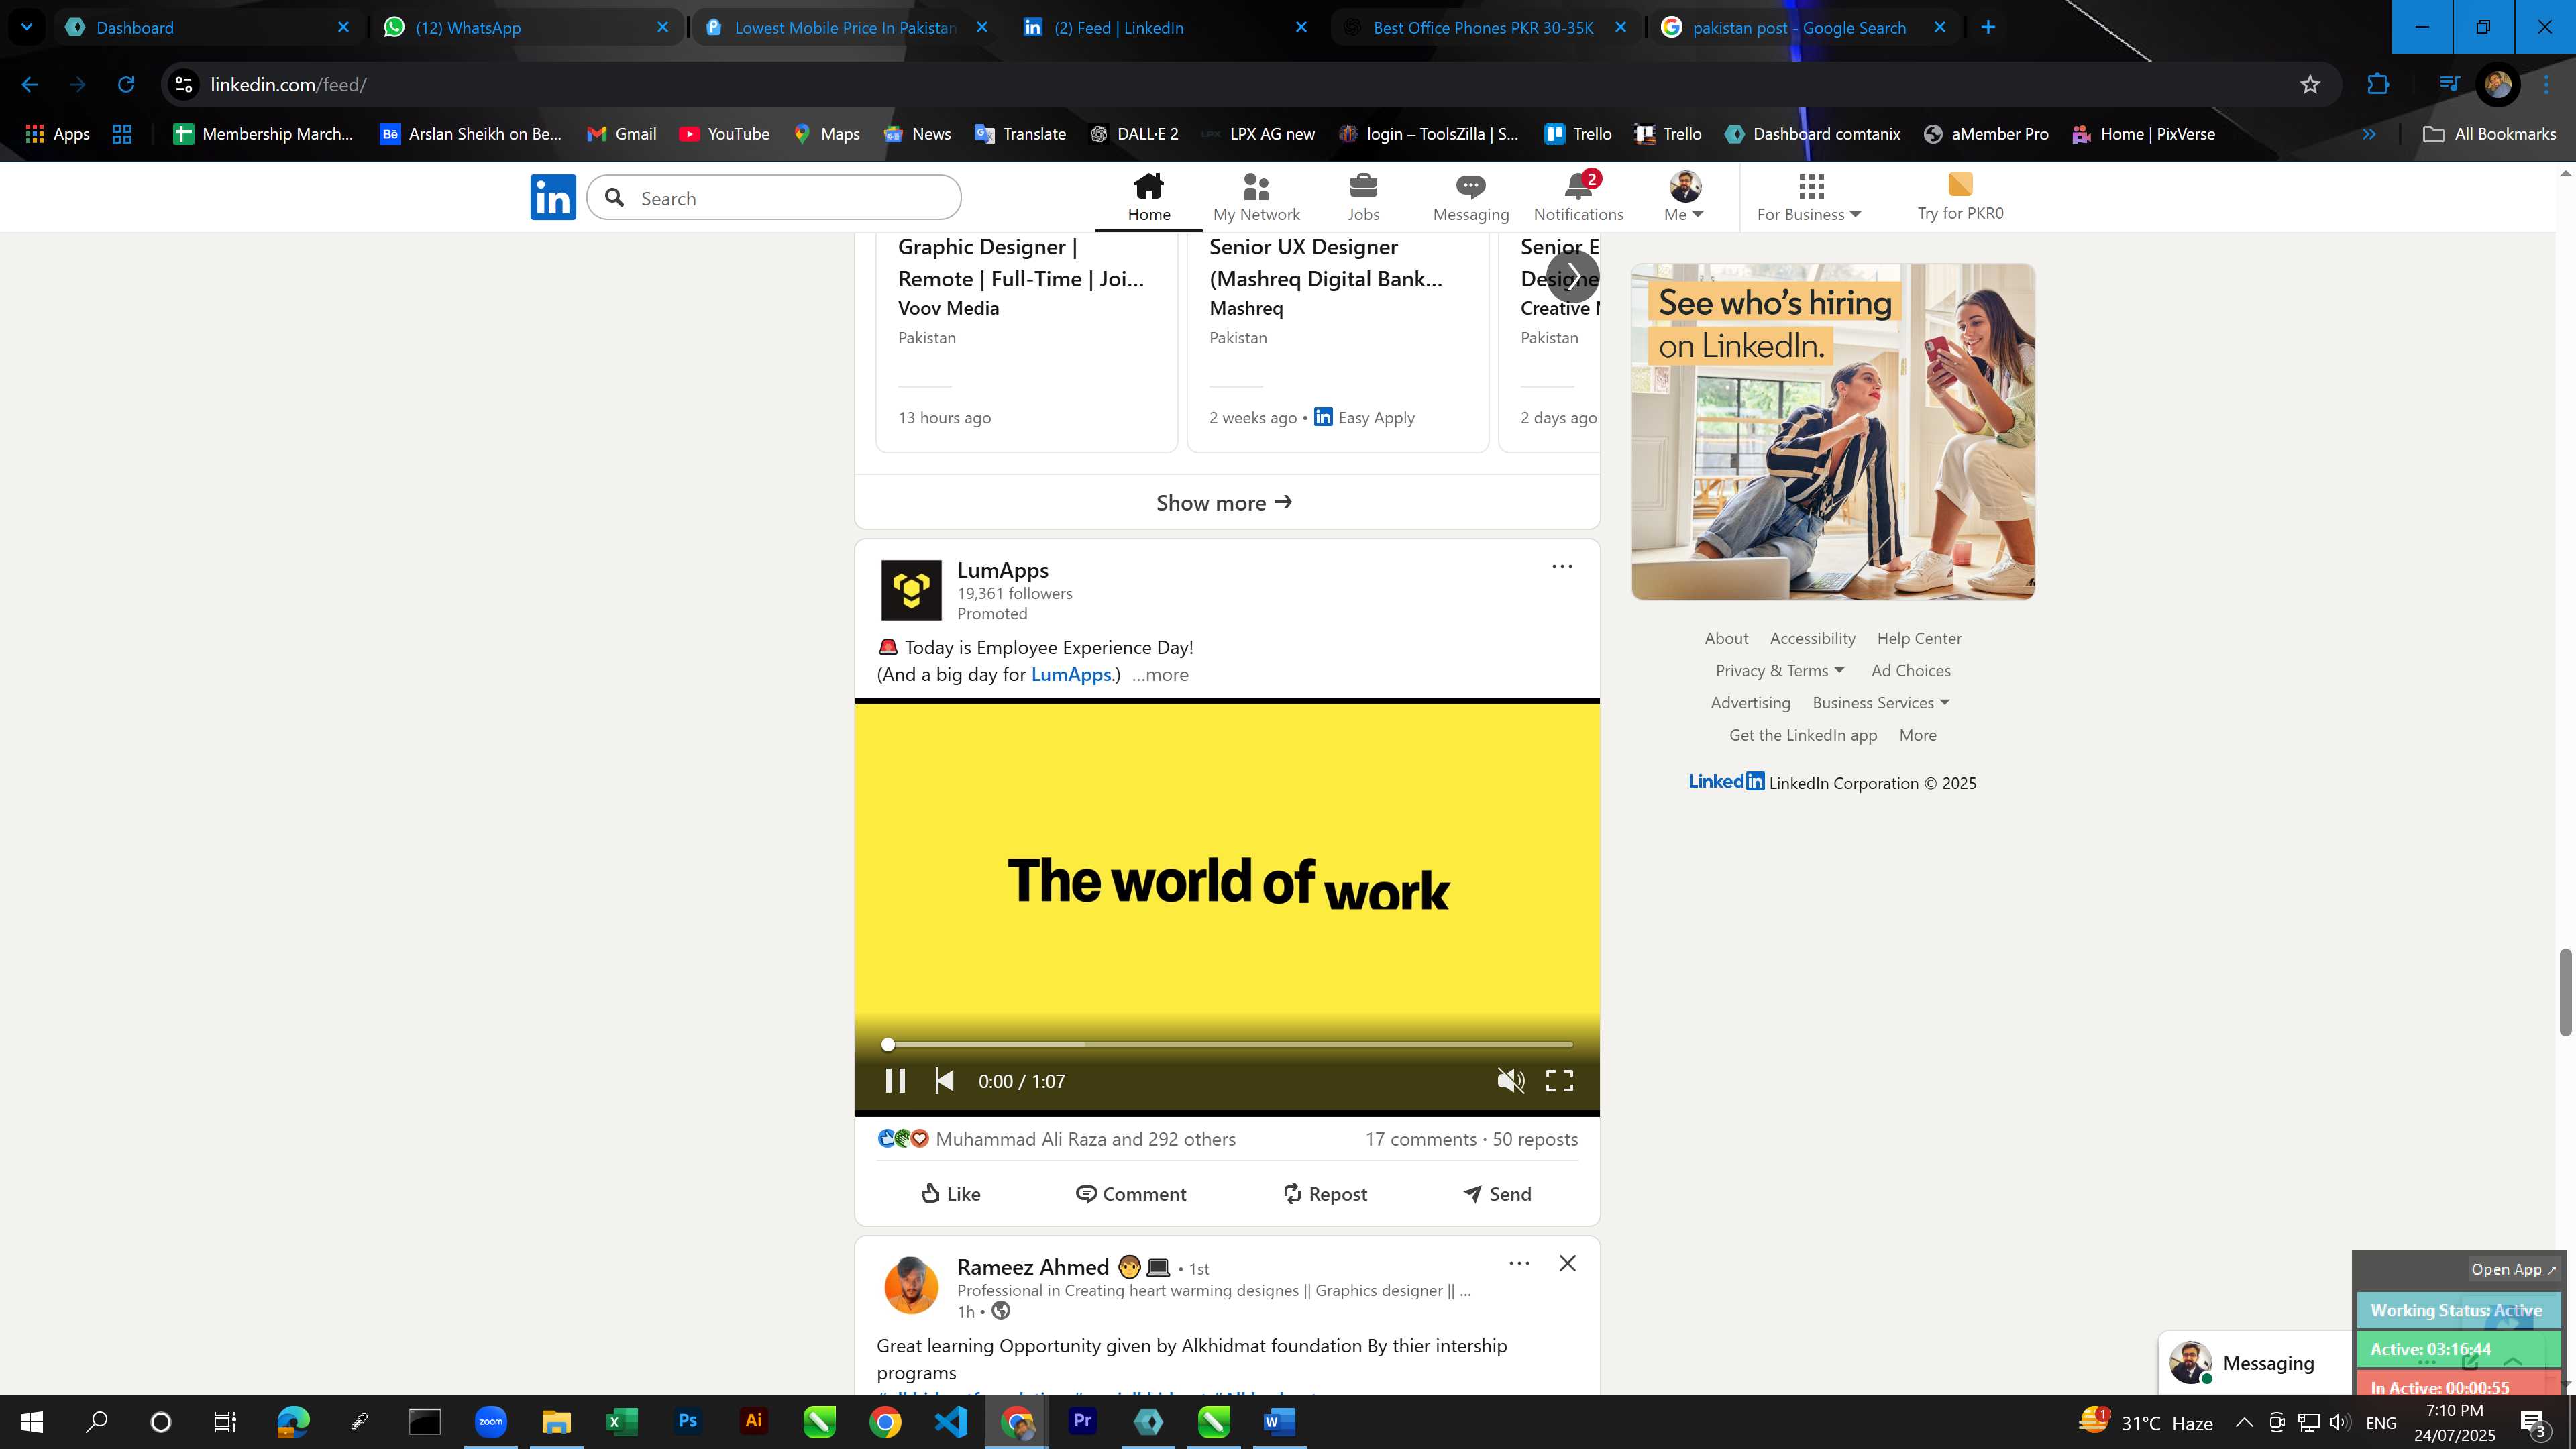2576x1449 pixels.
Task: Open Rameez Ahmed post options menu
Action: click(x=1518, y=1264)
